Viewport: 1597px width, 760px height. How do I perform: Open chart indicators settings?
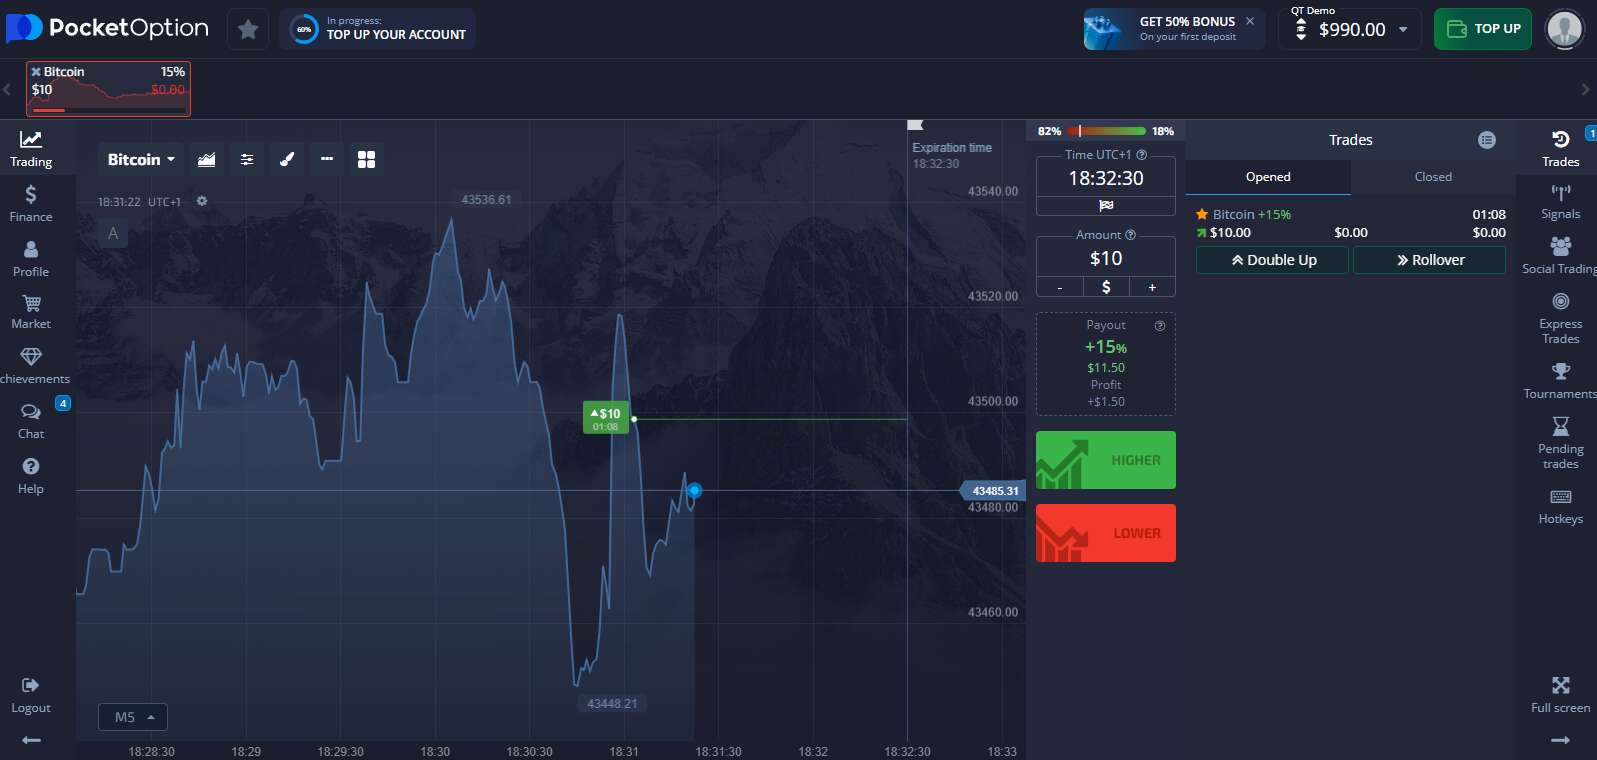pyautogui.click(x=247, y=159)
